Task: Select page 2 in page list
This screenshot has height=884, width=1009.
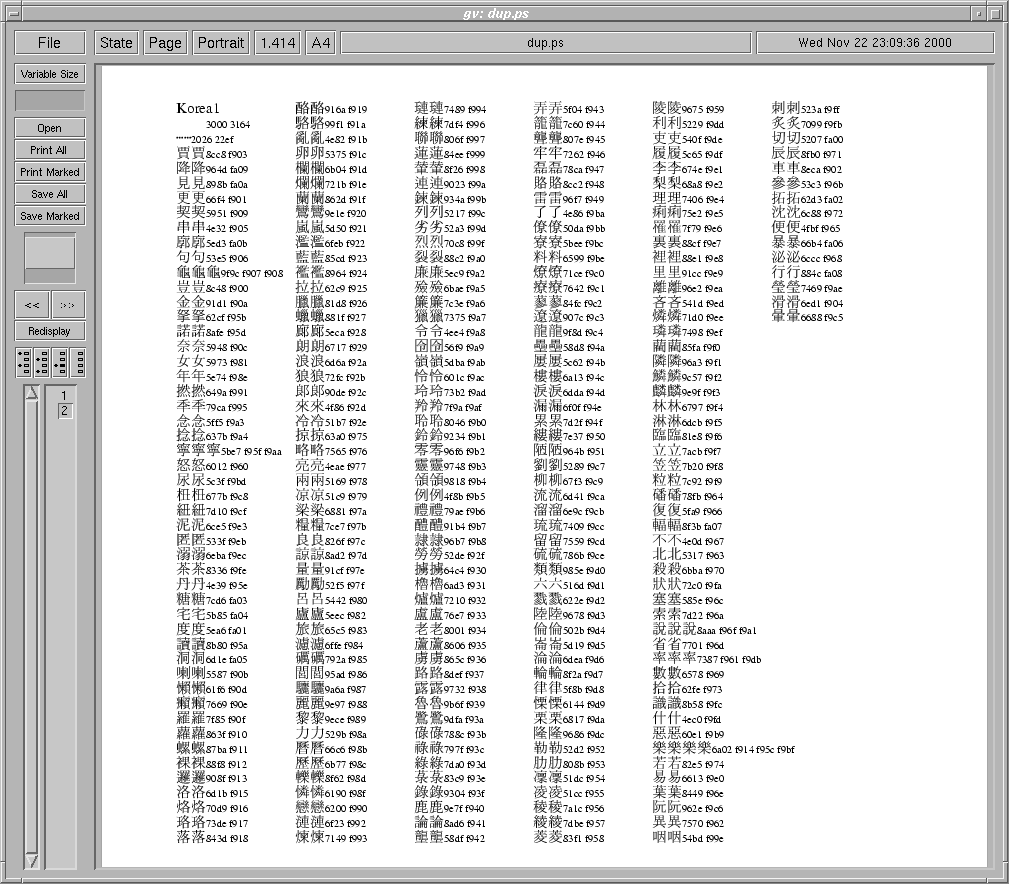Action: pos(64,410)
